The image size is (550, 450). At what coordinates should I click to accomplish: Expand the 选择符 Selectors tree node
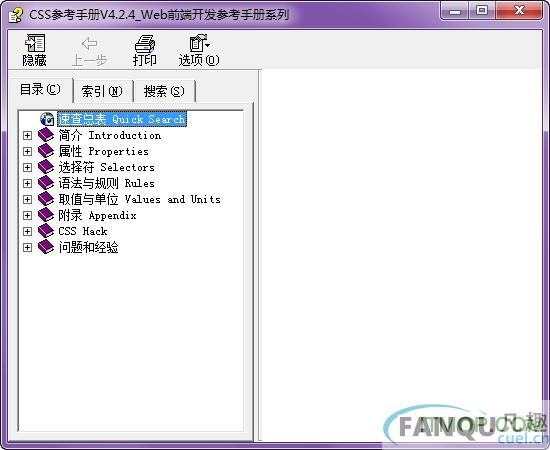pos(27,167)
